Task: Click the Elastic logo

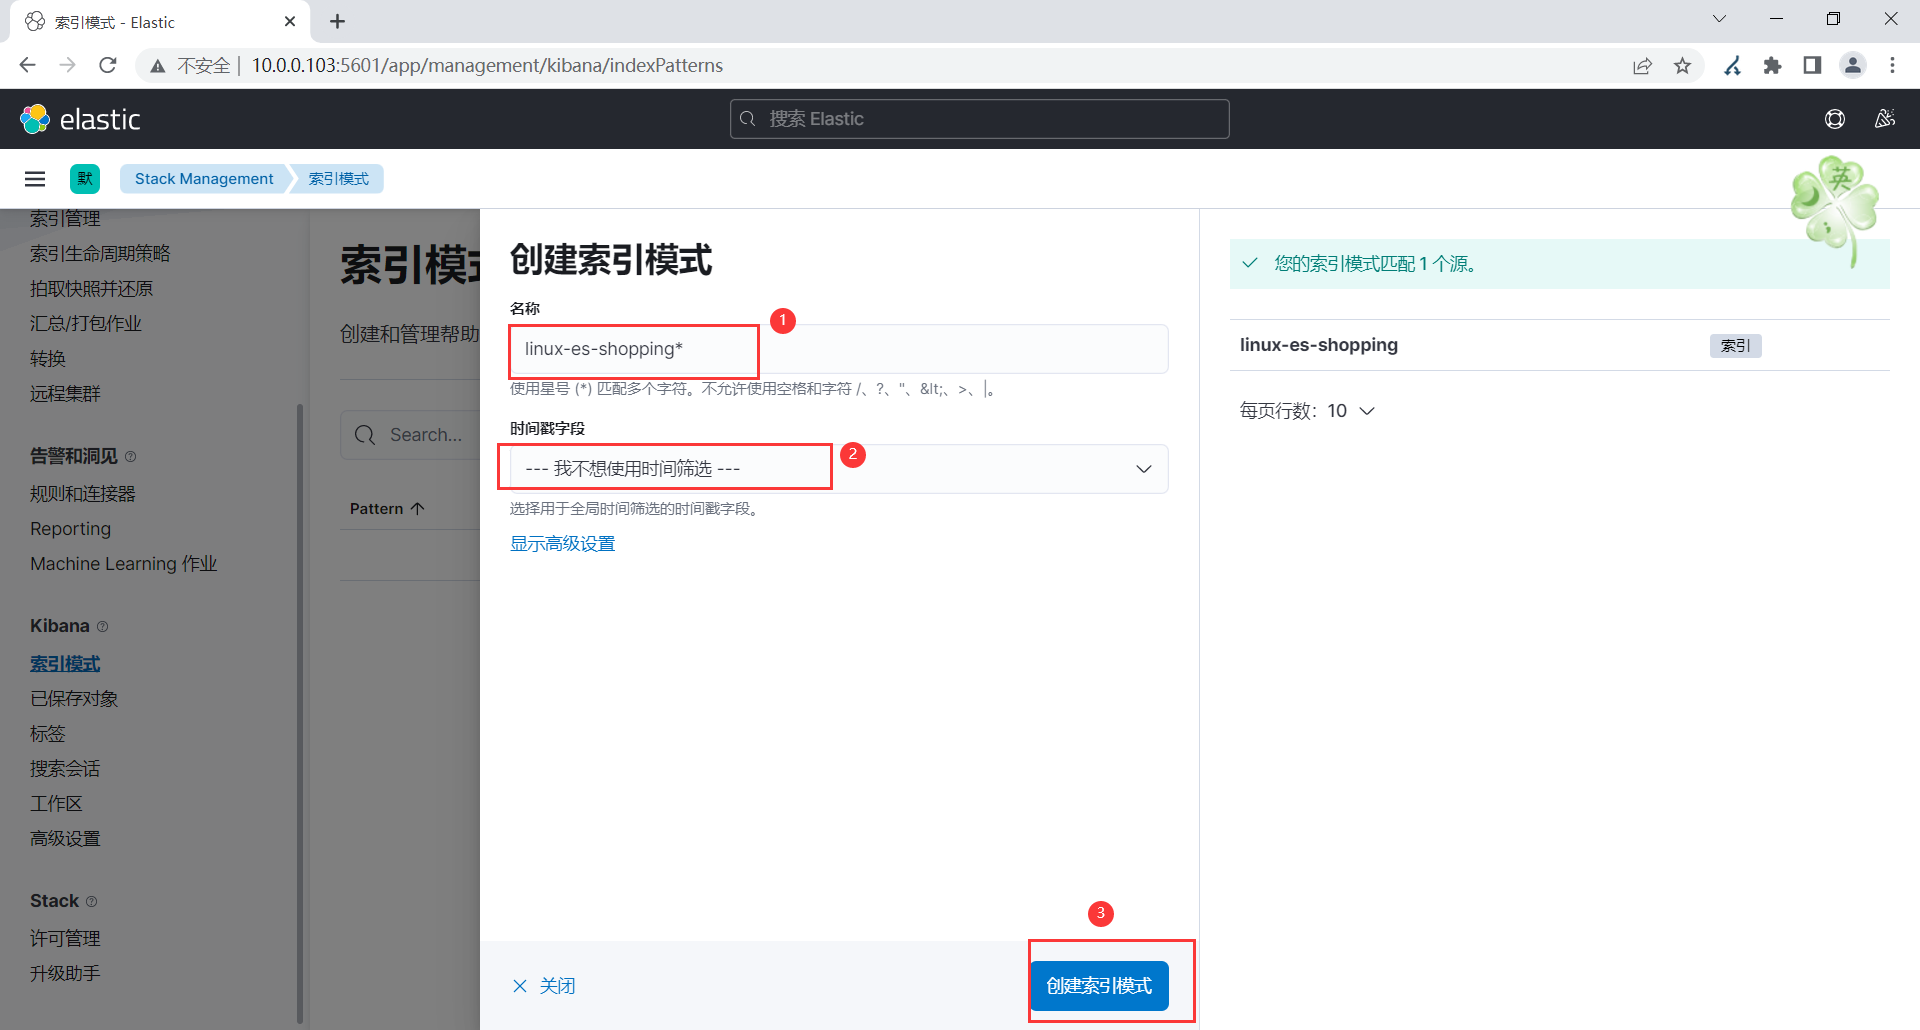Action: 80,119
